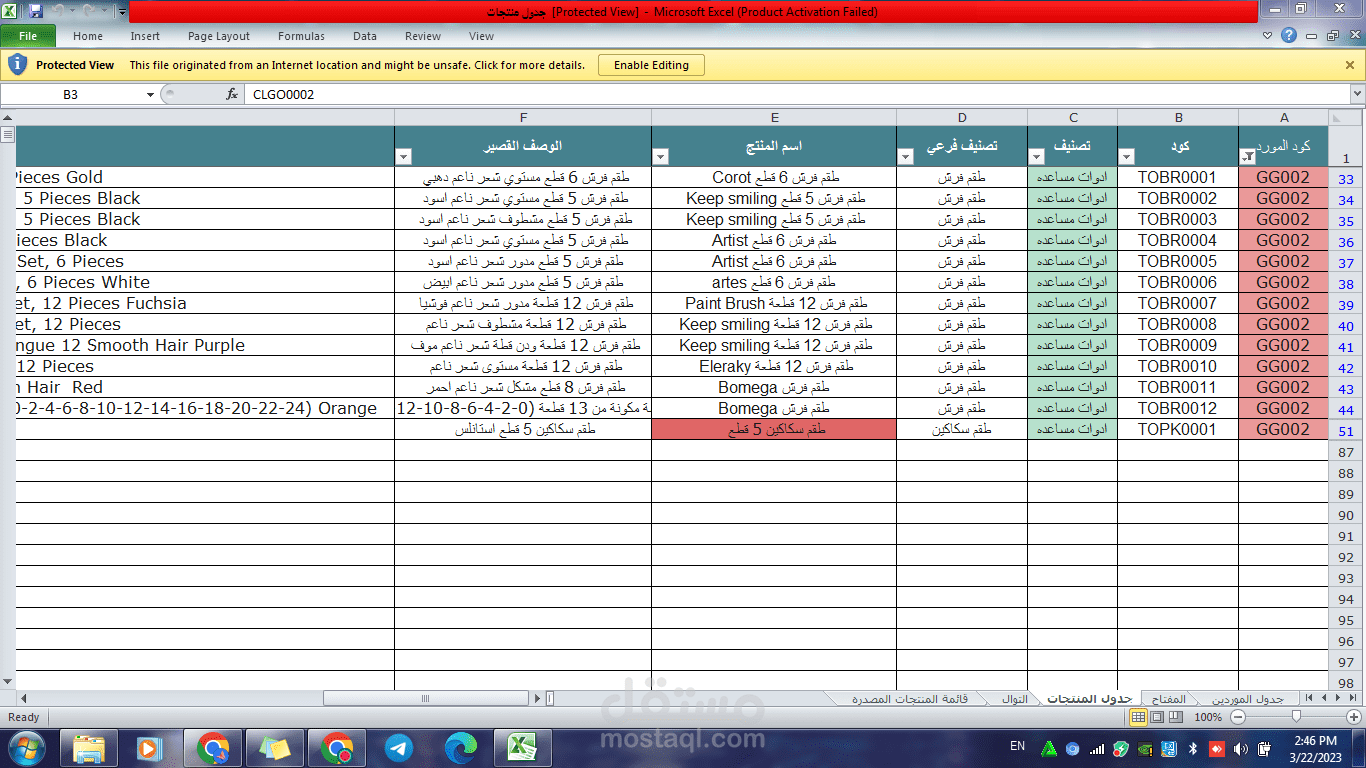Minimize the ribbon with the chevron icon
The image size is (1366, 768).
(x=1268, y=36)
